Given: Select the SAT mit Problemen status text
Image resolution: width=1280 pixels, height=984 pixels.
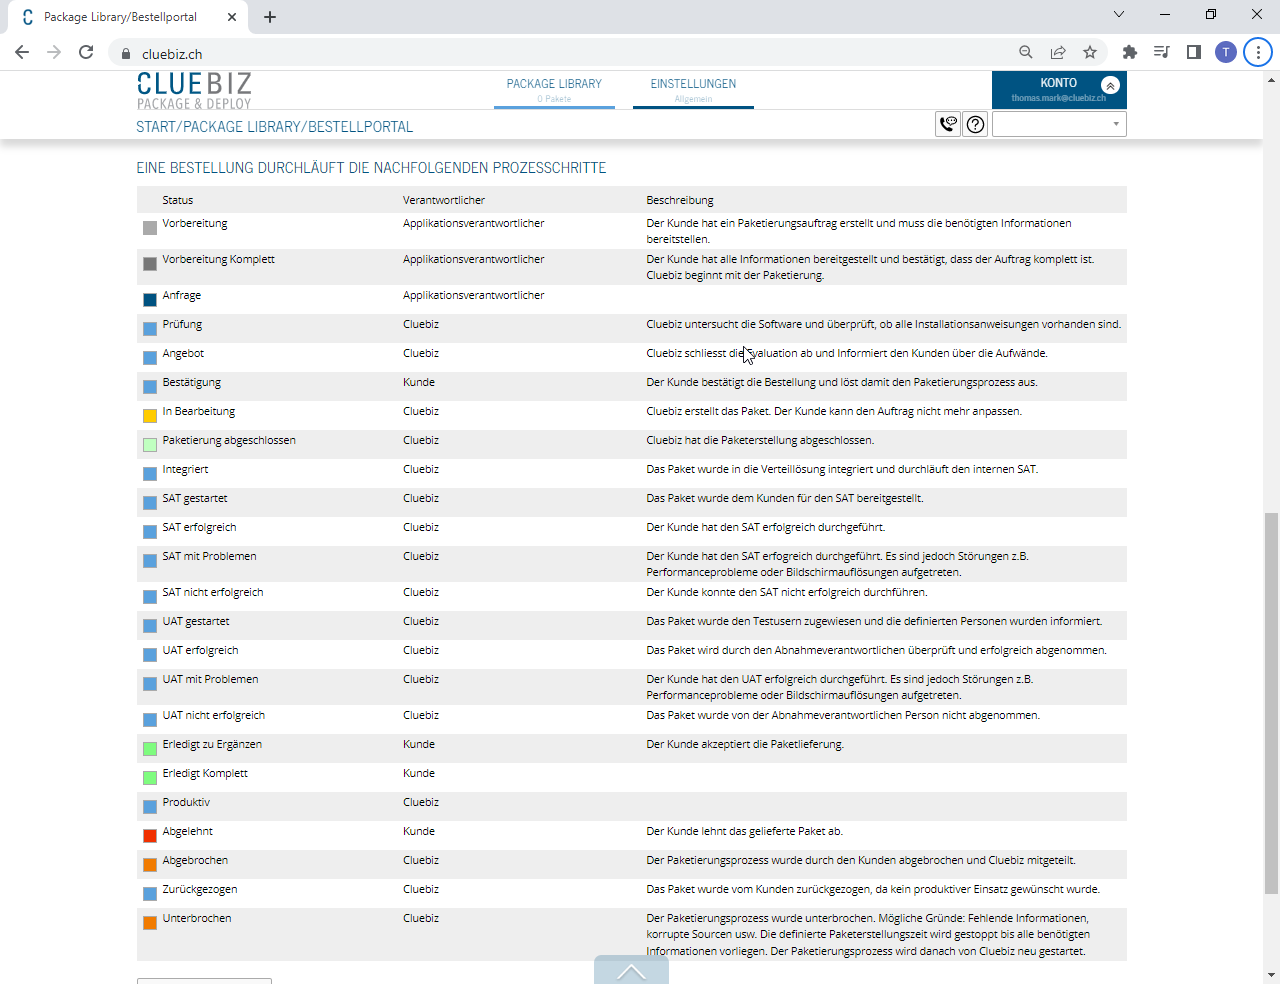Looking at the screenshot, I should (x=210, y=556).
